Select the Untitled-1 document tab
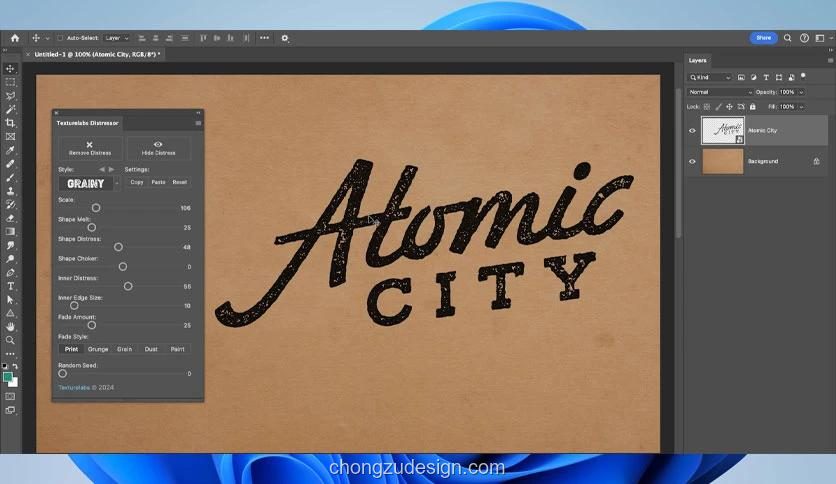The image size is (836, 484). coord(97,54)
